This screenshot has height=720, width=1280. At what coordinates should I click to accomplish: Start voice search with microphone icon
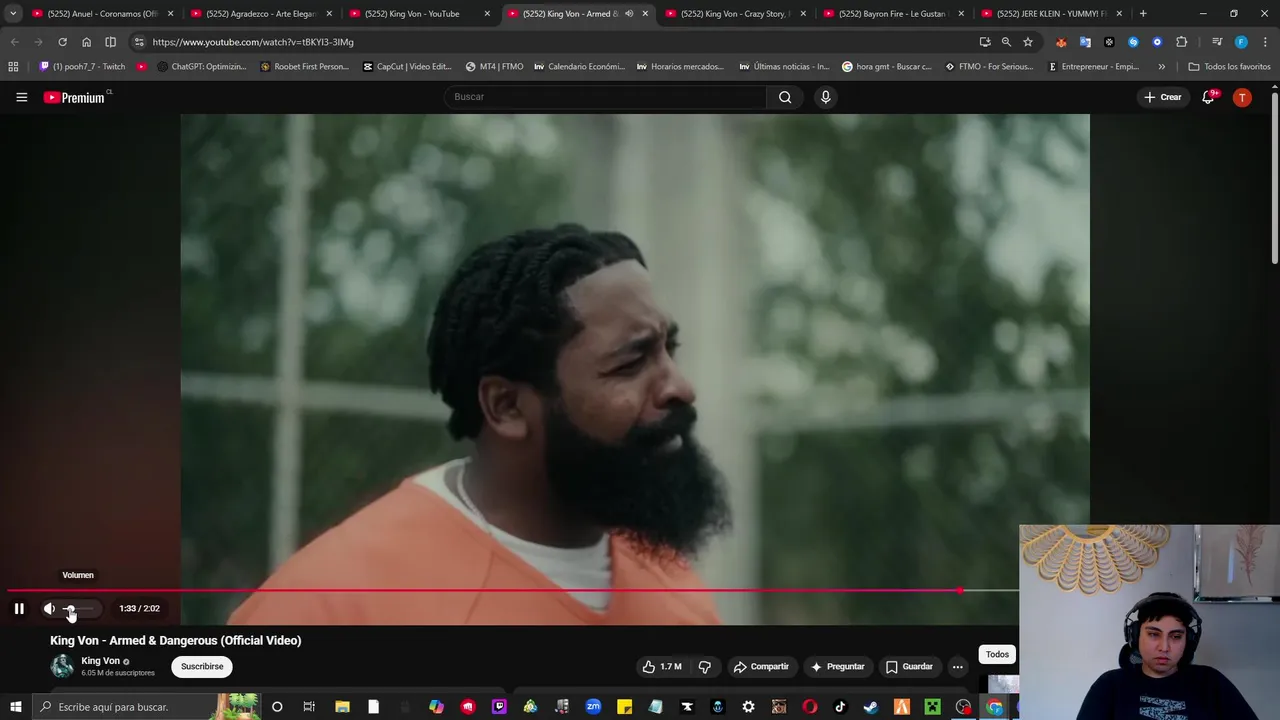825,97
